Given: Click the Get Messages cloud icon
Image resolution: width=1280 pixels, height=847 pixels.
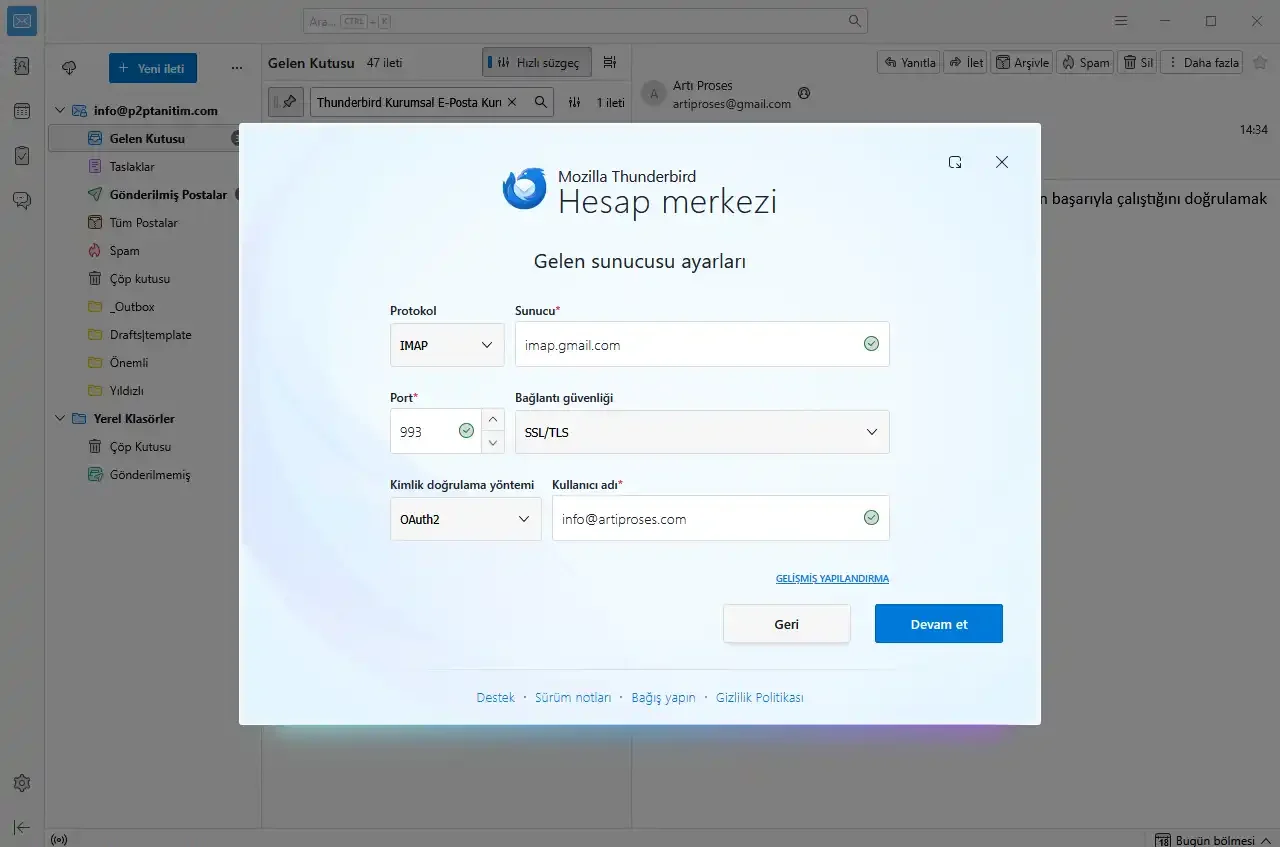Looking at the screenshot, I should point(69,68).
